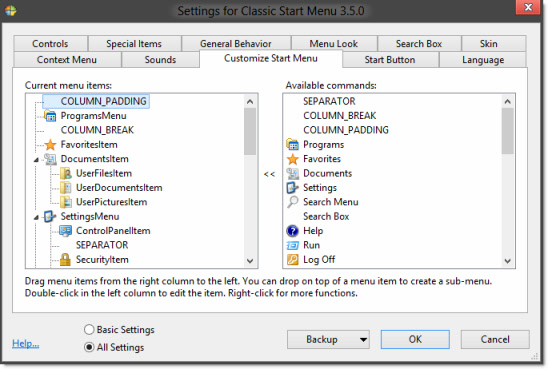Open the Special Items tab

[x=134, y=44]
